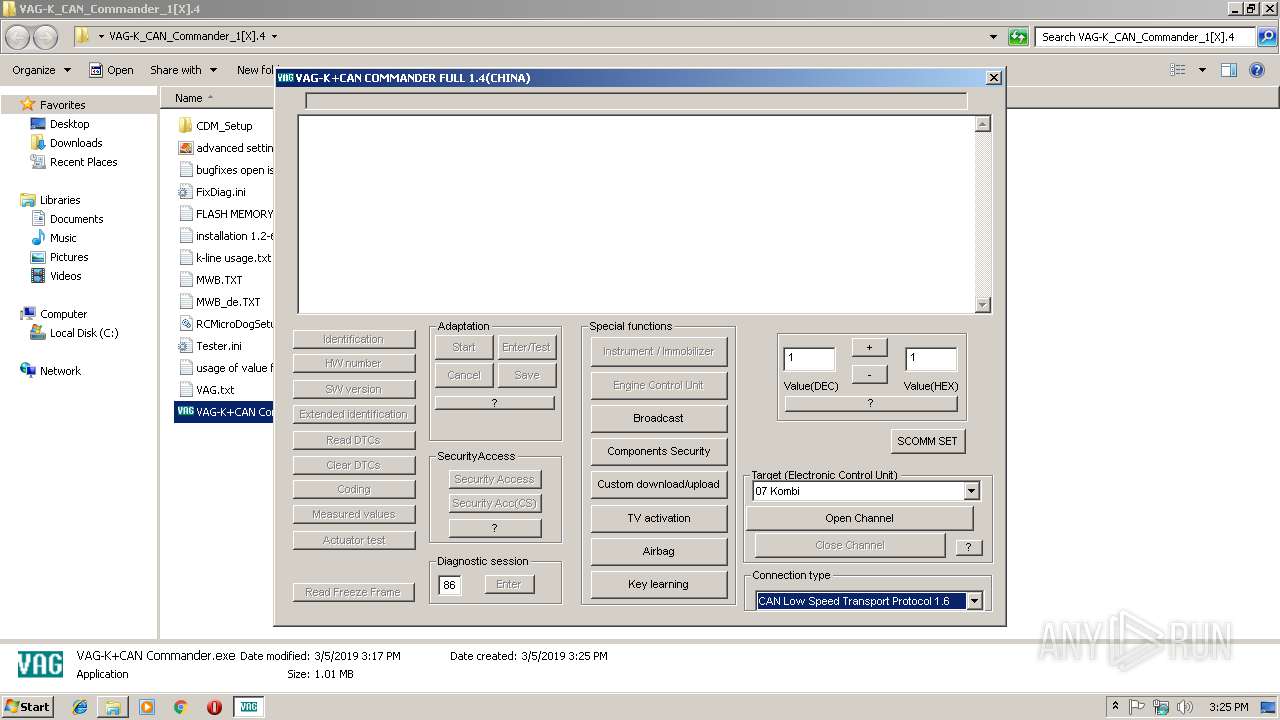
Task: Open Recent Places in navigation pane
Action: (x=83, y=162)
